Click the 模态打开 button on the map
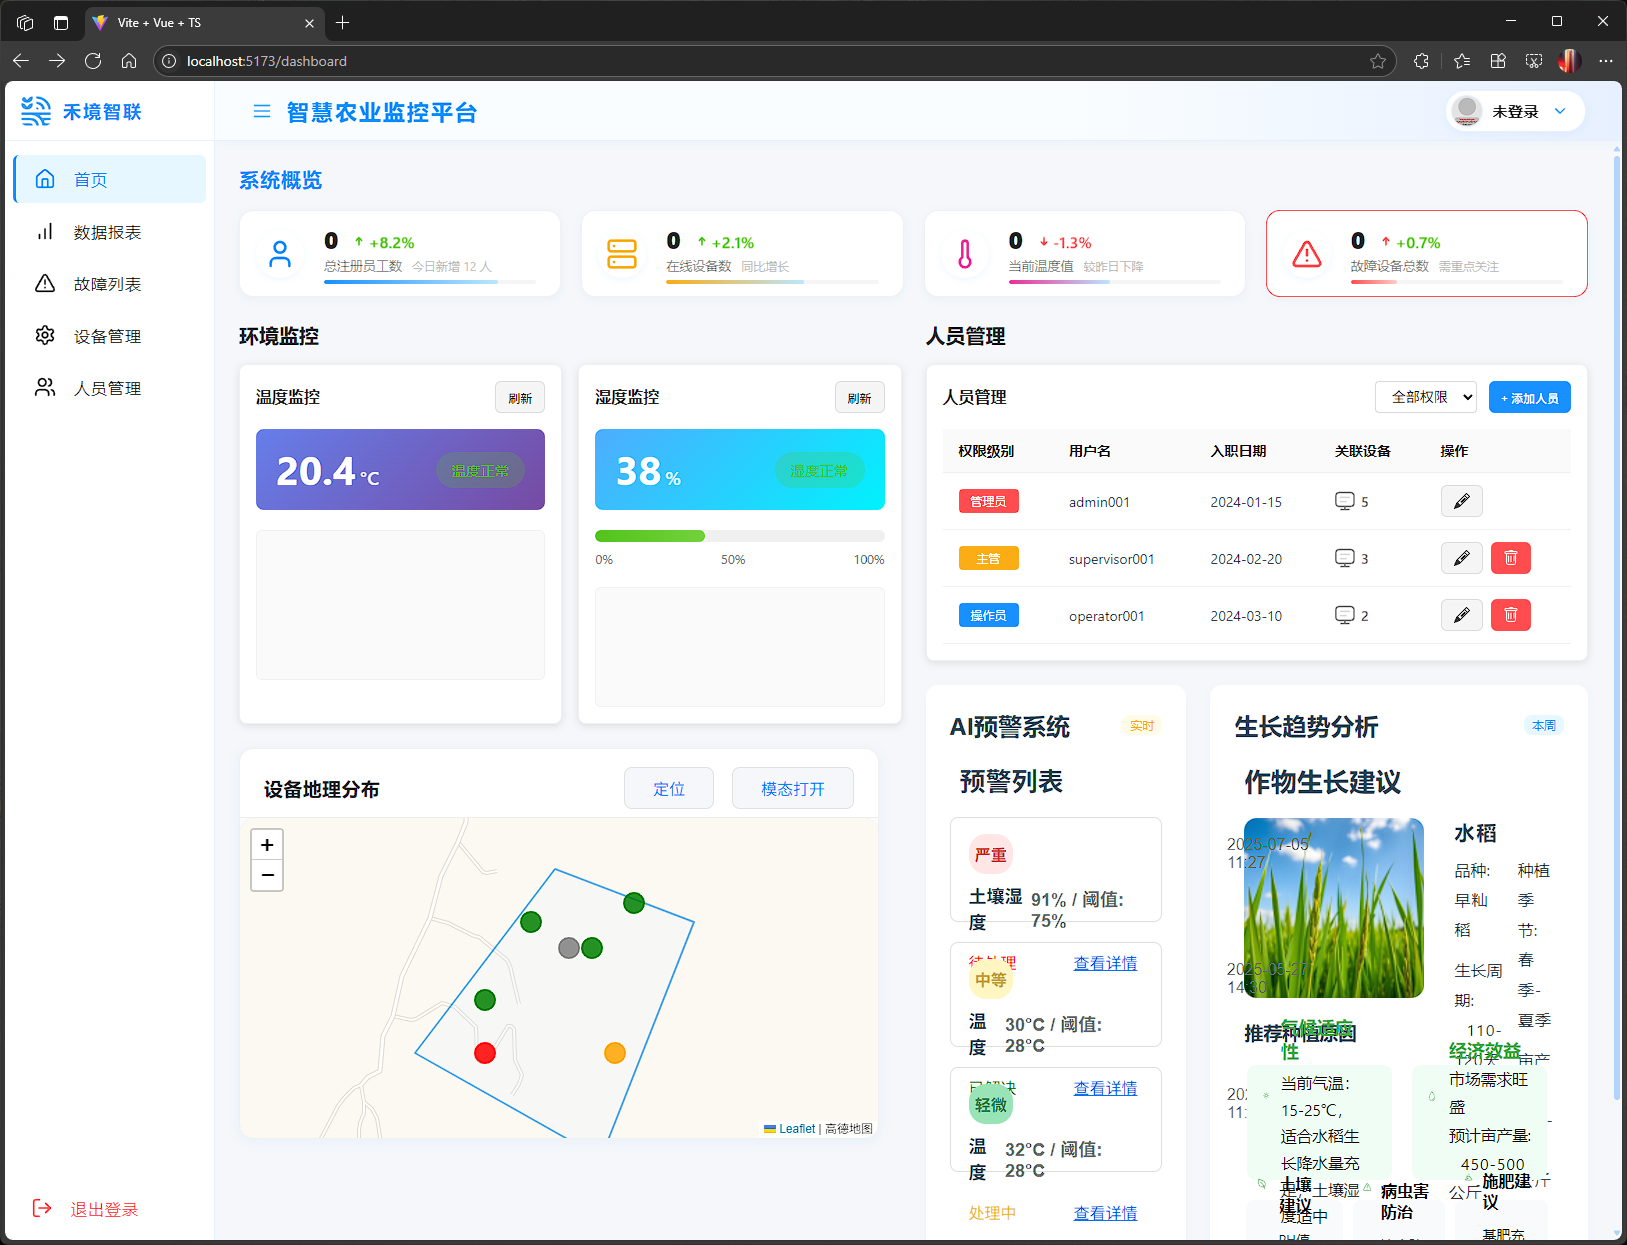This screenshot has width=1627, height=1245. coord(792,788)
